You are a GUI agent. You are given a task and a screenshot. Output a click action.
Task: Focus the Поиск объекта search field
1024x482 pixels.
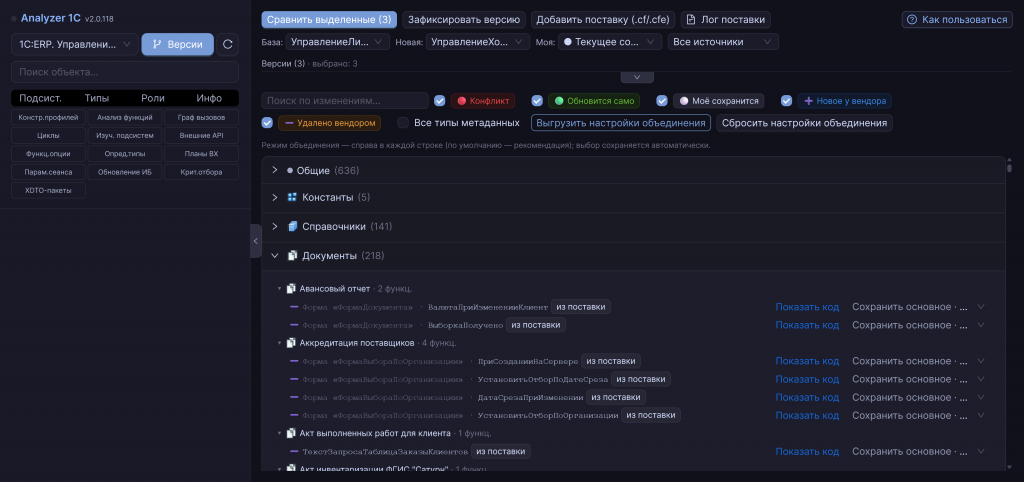pyautogui.click(x=125, y=72)
